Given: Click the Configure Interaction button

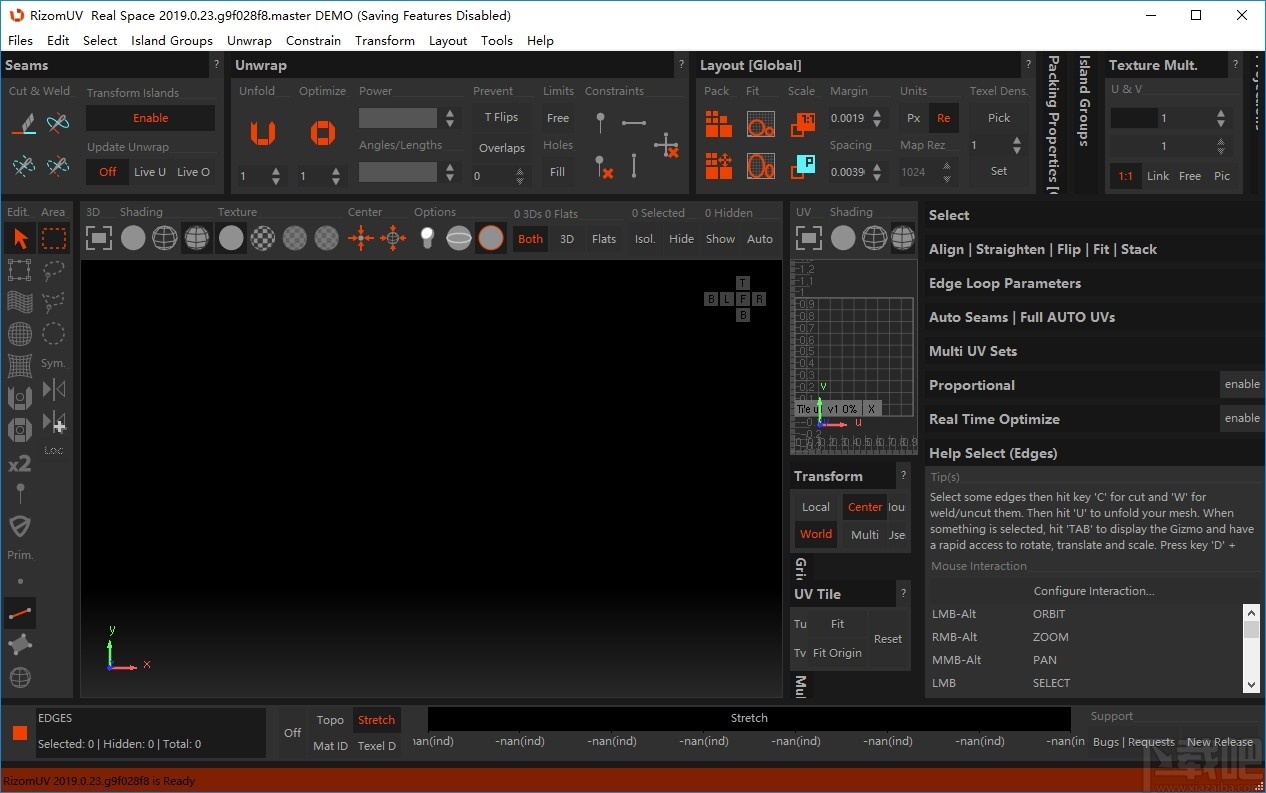Looking at the screenshot, I should pos(1093,591).
